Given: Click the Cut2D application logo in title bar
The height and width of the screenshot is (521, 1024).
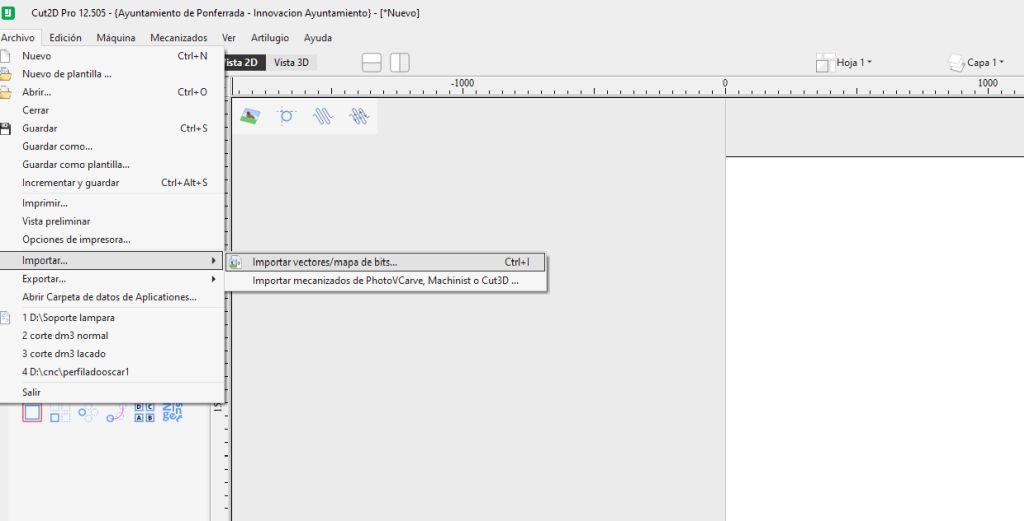Looking at the screenshot, I should (8, 12).
